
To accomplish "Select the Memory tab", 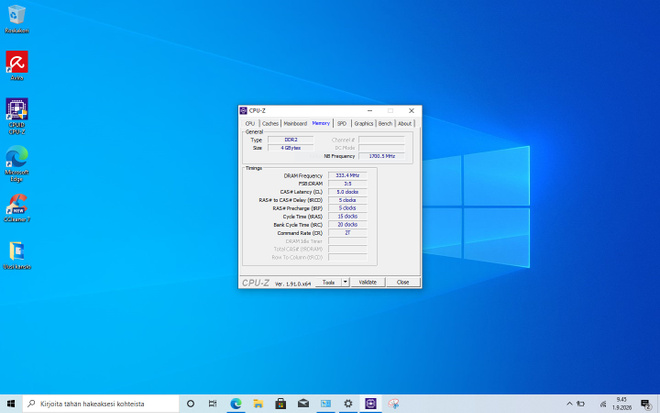I will click(321, 123).
